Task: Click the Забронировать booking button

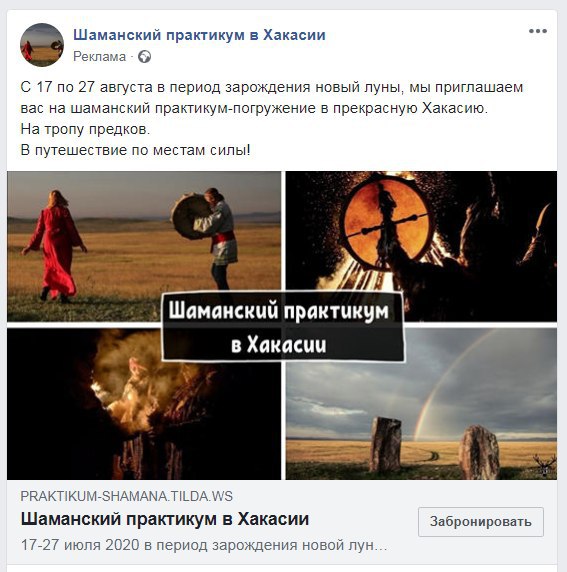Action: click(x=481, y=521)
